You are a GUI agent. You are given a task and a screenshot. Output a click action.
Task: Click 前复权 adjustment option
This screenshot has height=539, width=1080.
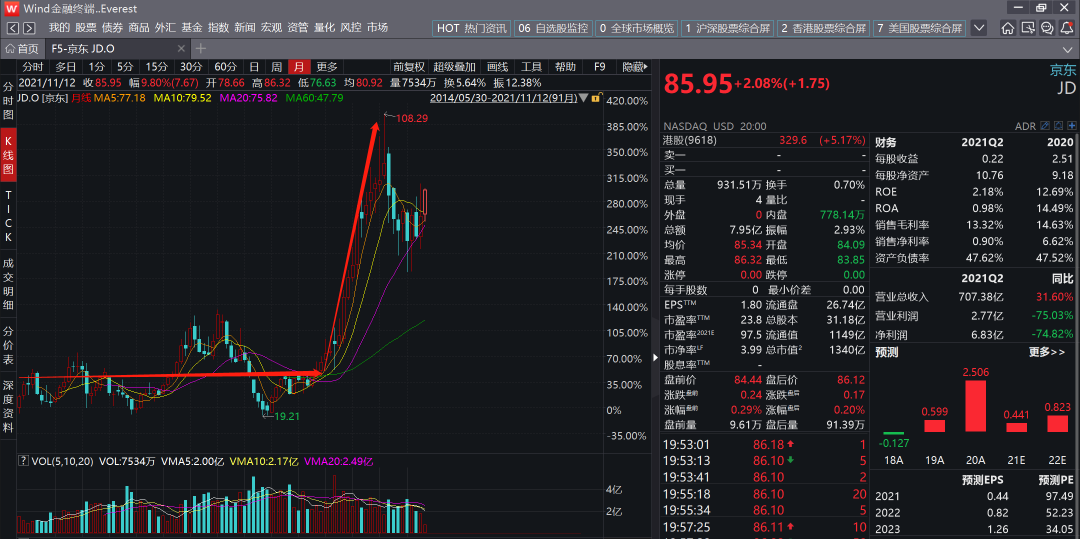pyautogui.click(x=409, y=67)
